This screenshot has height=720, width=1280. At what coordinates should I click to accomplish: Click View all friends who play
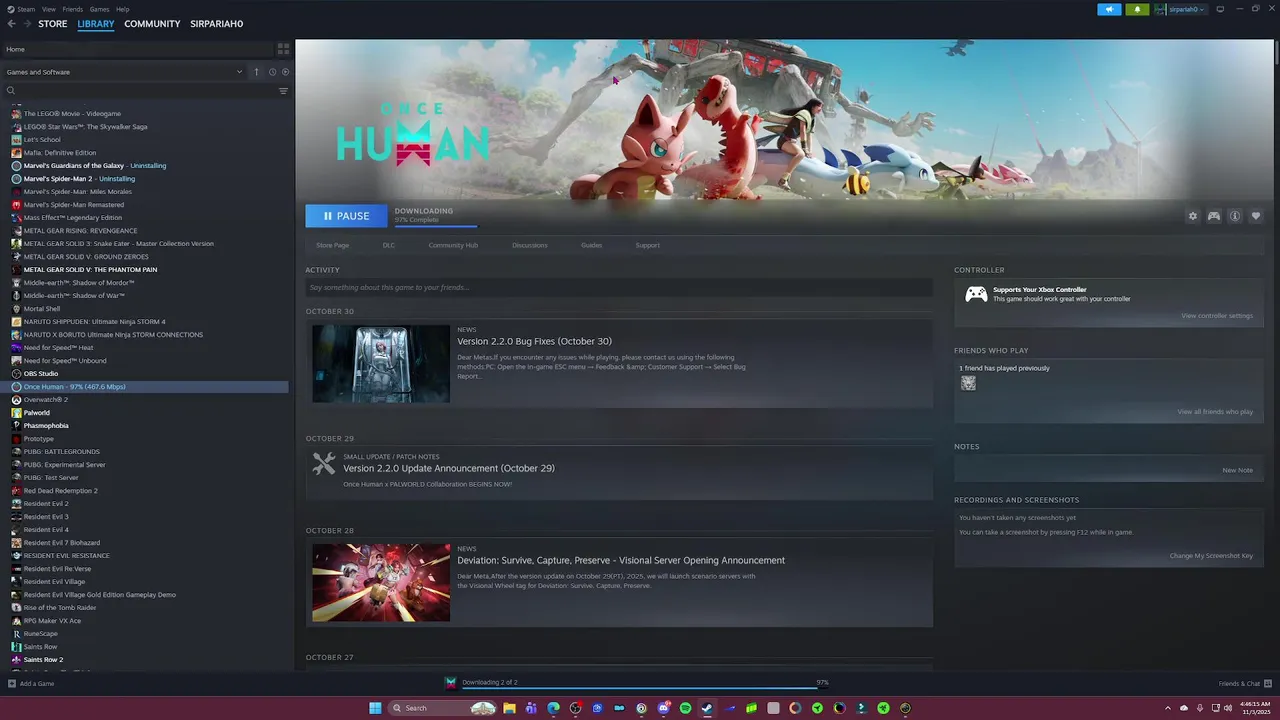[x=1215, y=412]
